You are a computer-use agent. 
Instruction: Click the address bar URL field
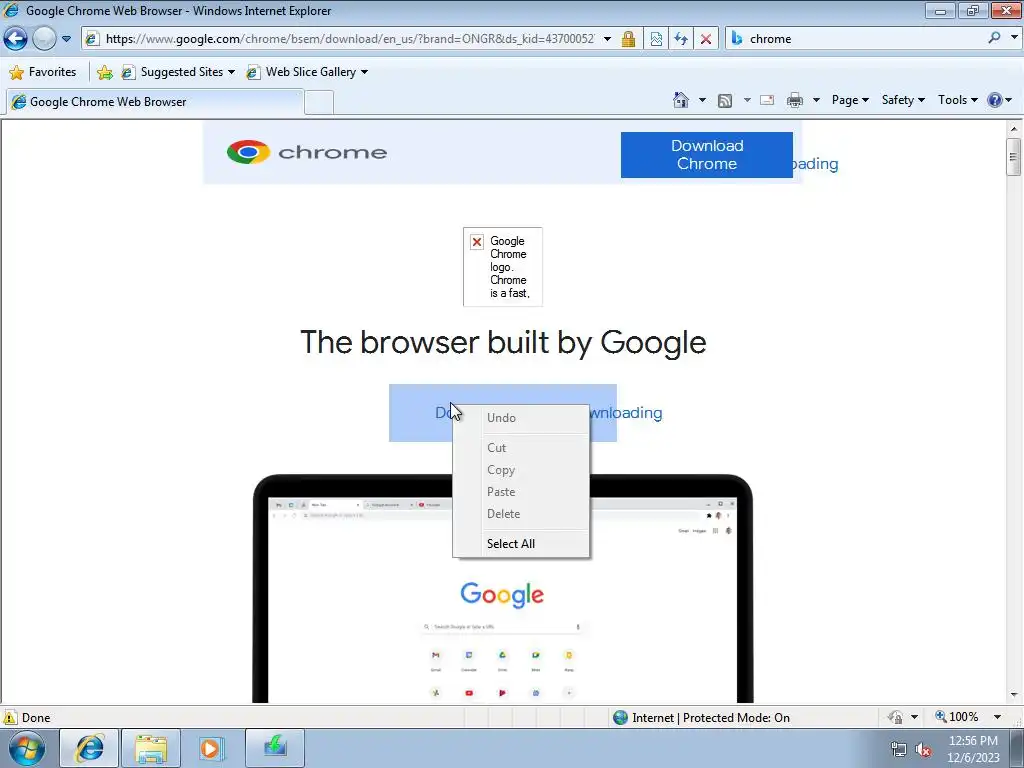349,39
